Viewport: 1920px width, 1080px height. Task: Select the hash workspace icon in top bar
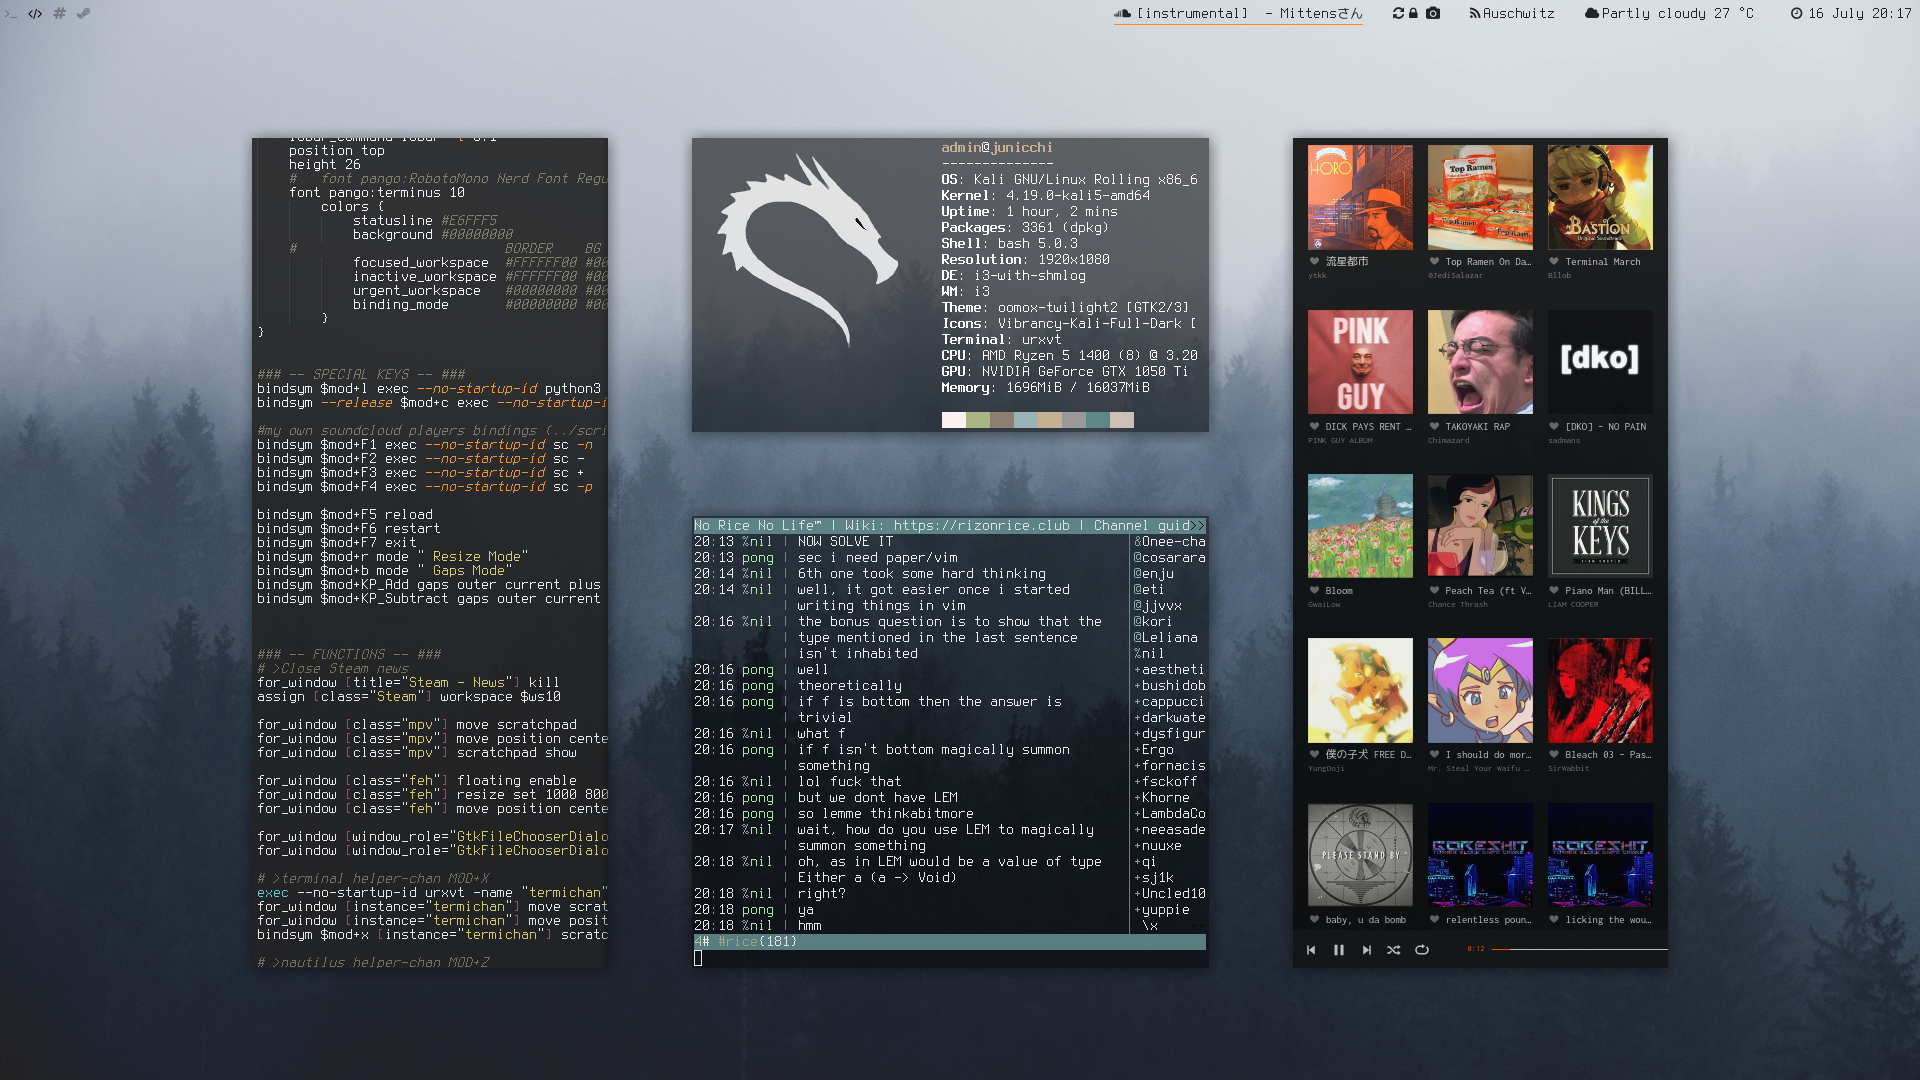(x=59, y=14)
